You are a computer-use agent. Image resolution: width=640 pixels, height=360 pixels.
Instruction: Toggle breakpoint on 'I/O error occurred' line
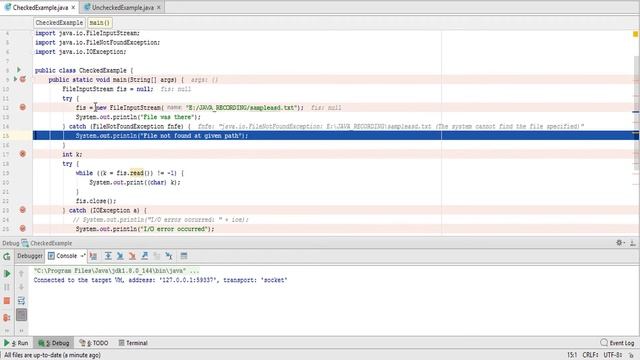23,229
